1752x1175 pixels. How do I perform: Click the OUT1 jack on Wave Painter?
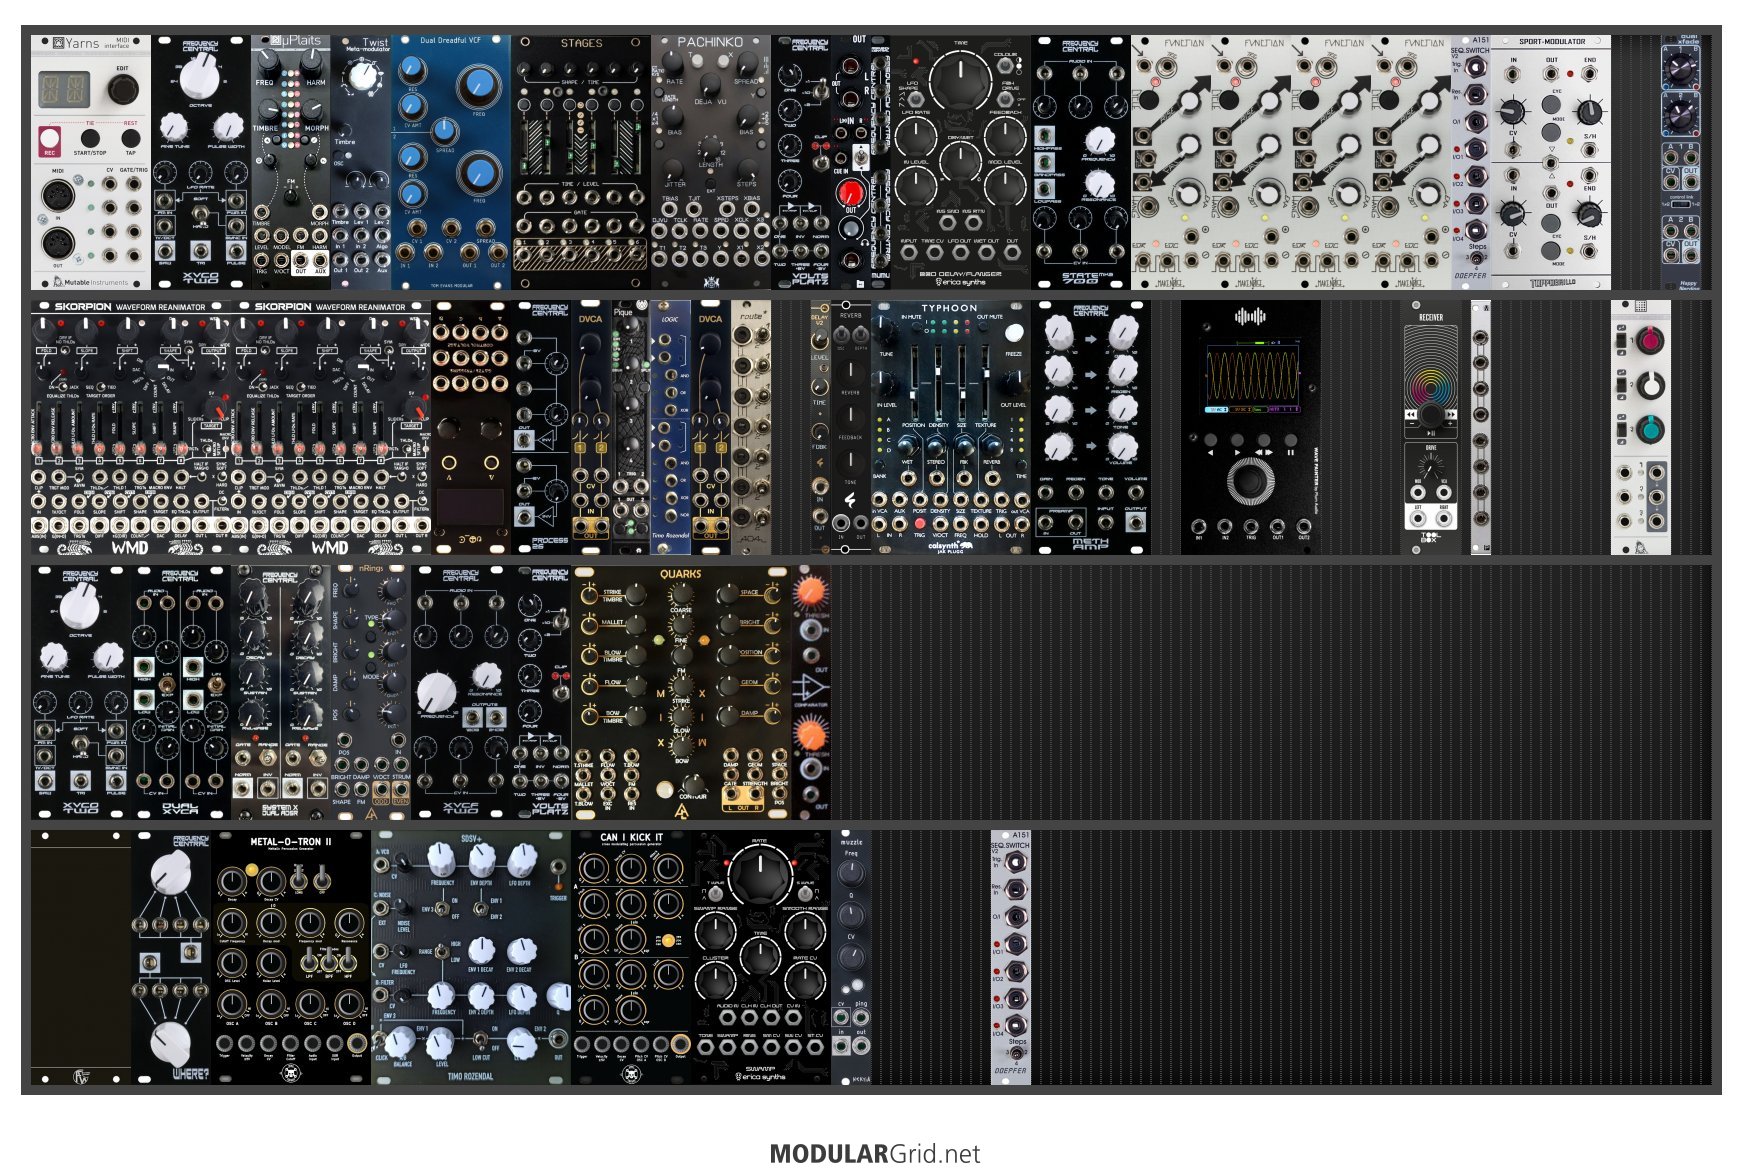point(1277,525)
